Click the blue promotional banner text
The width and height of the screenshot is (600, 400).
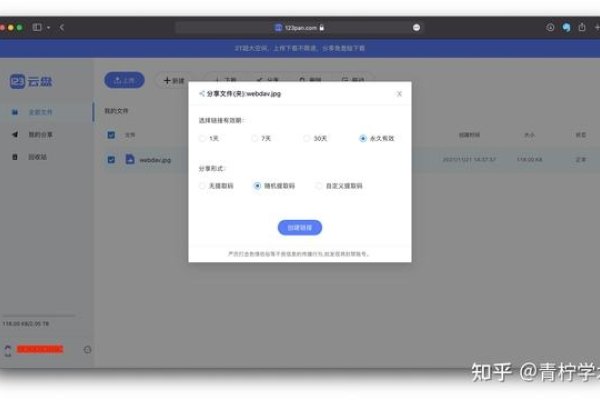tap(299, 48)
